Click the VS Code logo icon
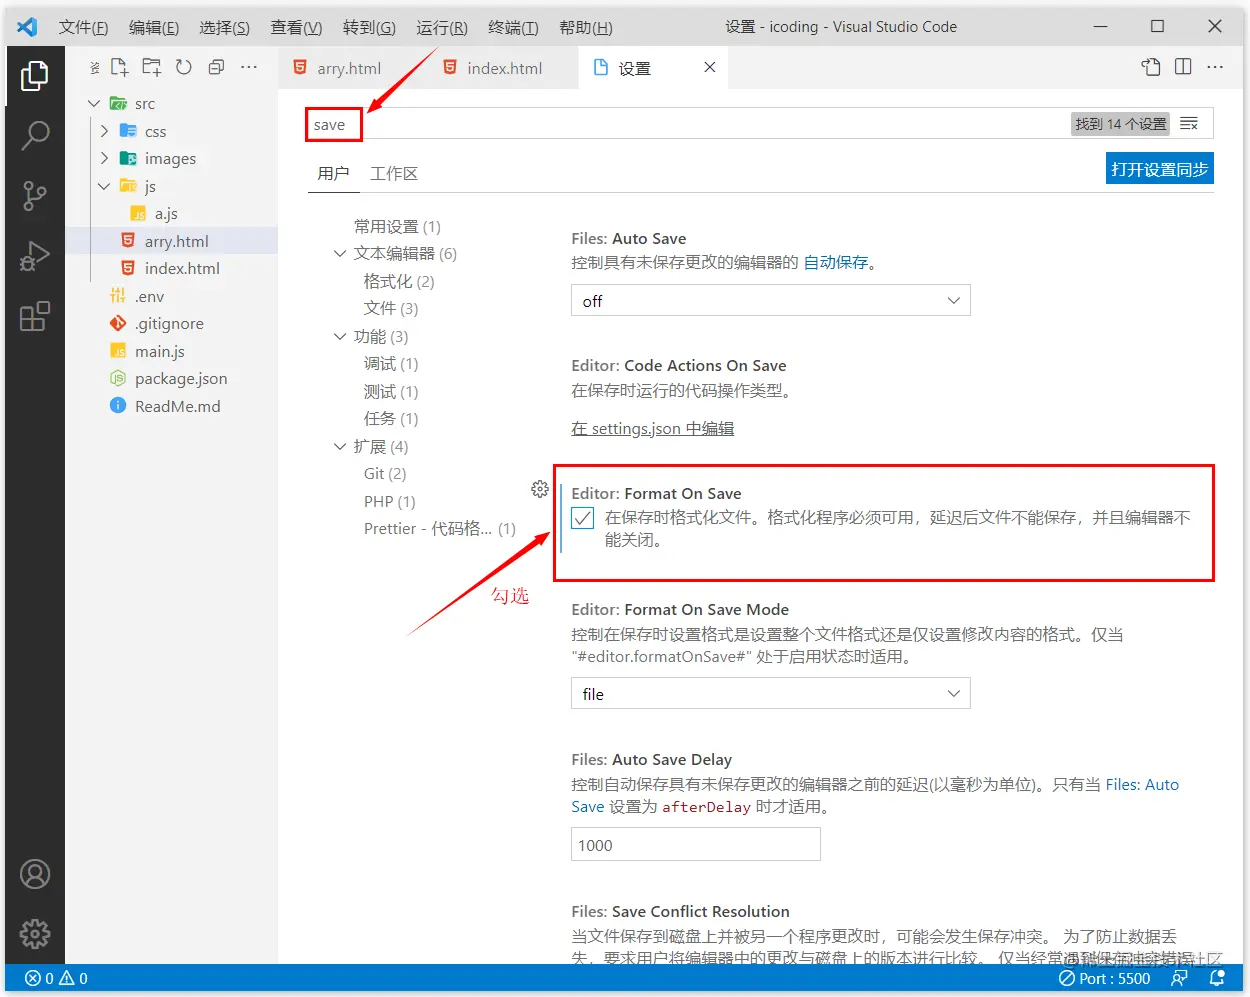This screenshot has width=1250, height=997. pyautogui.click(x=28, y=27)
